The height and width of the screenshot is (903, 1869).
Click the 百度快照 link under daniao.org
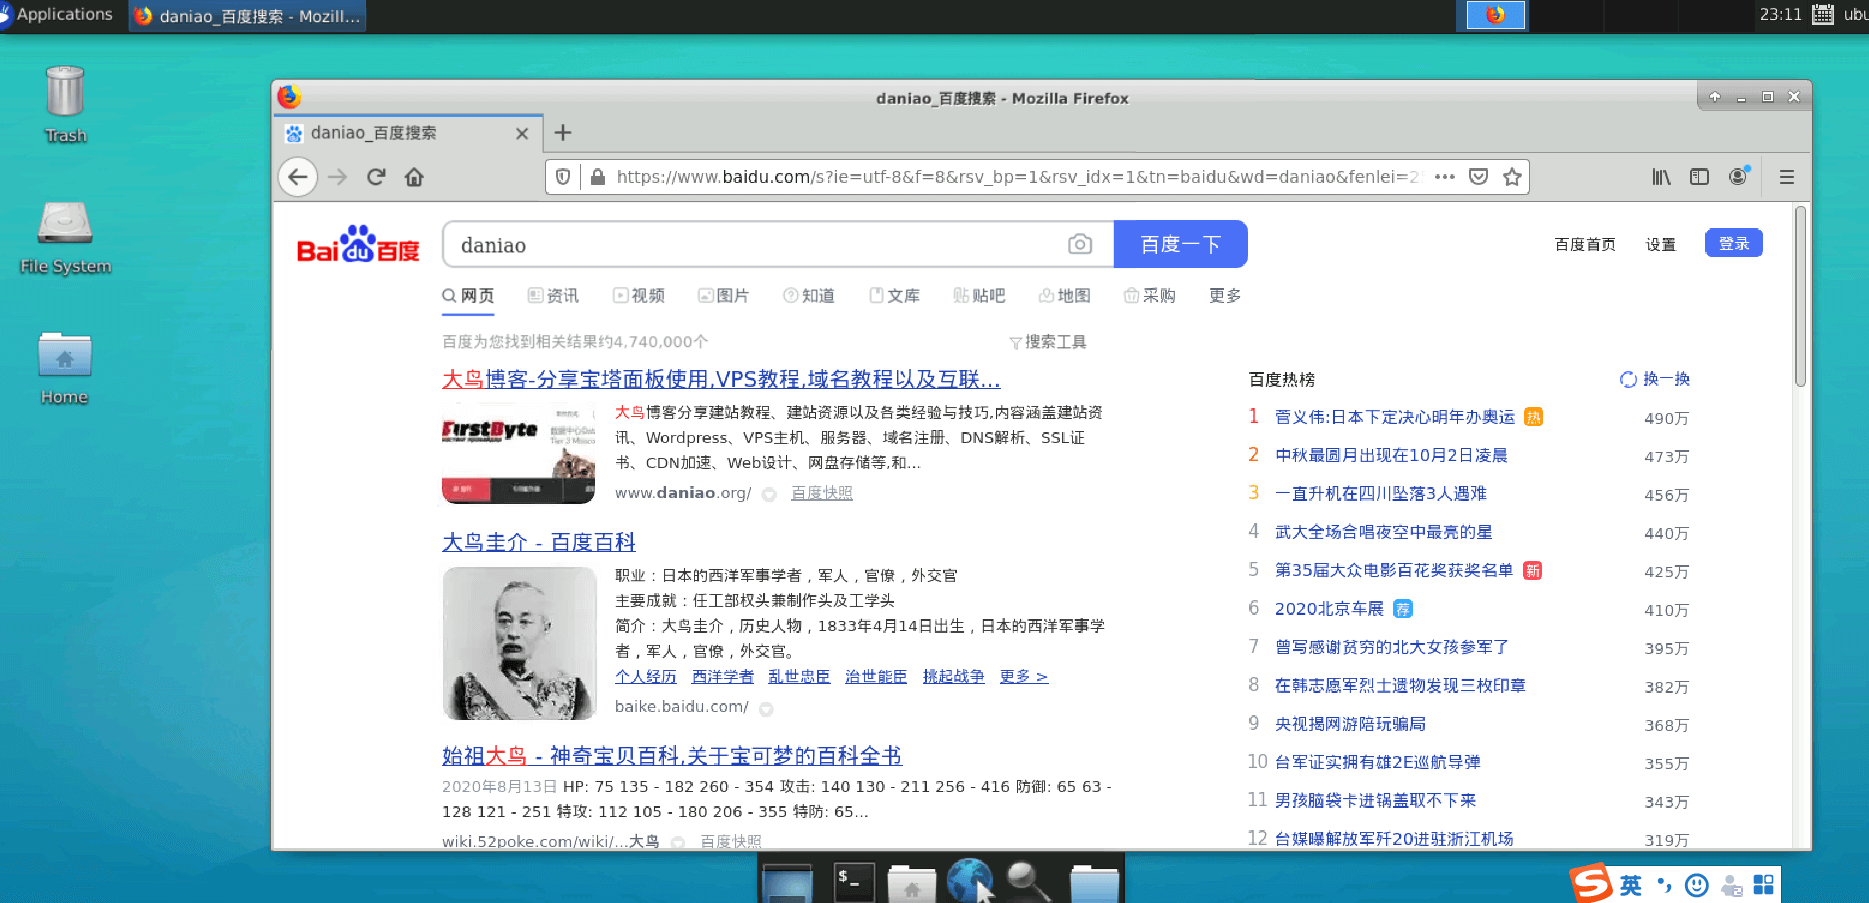click(821, 493)
